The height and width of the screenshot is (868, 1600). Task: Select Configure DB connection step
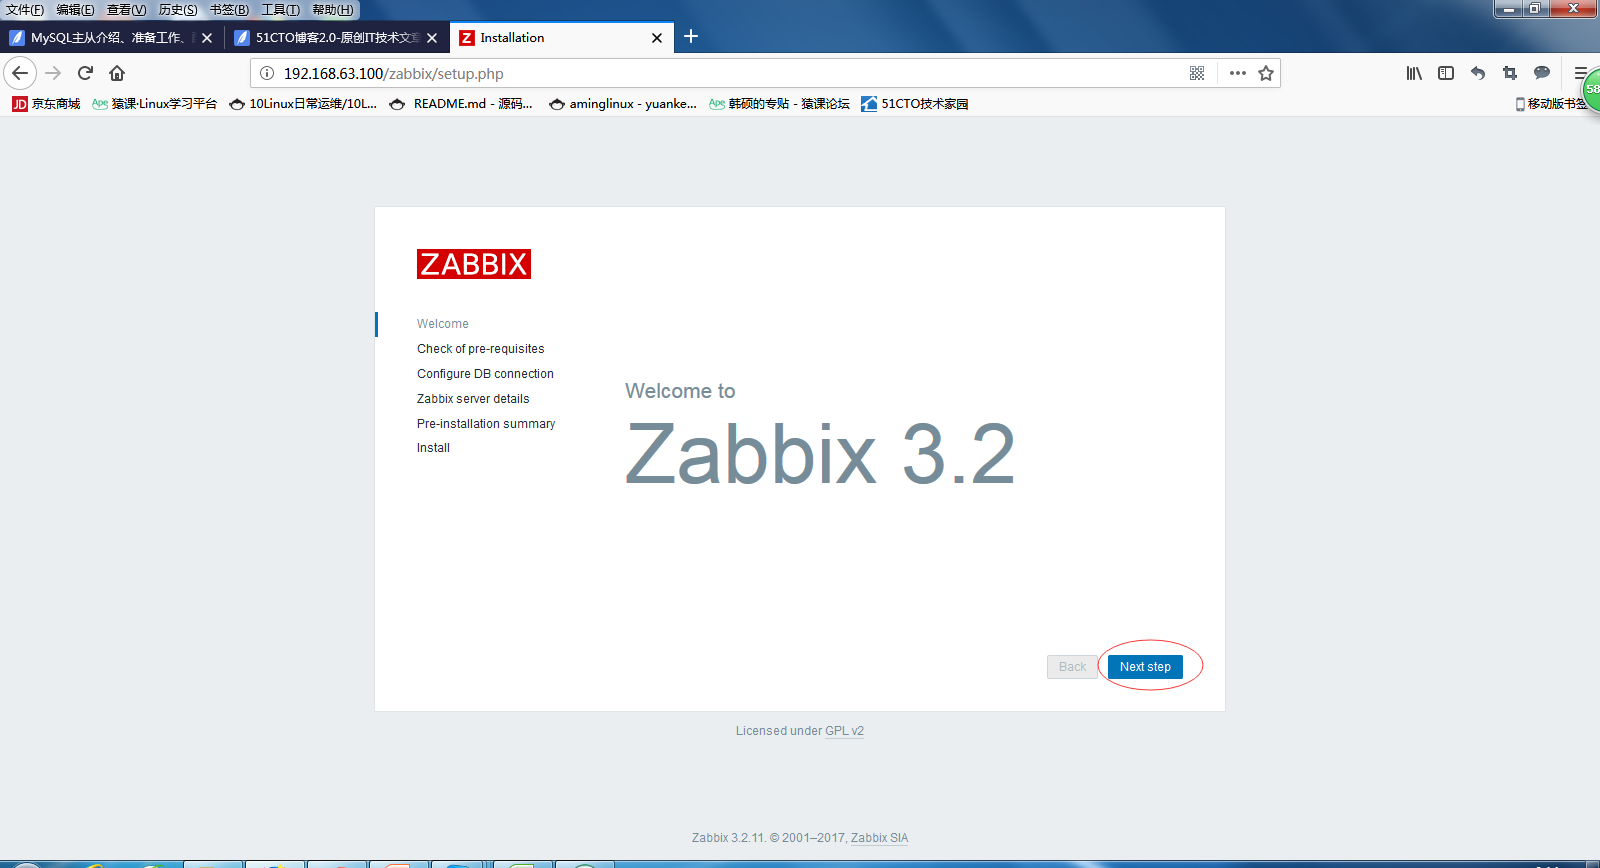(x=485, y=374)
